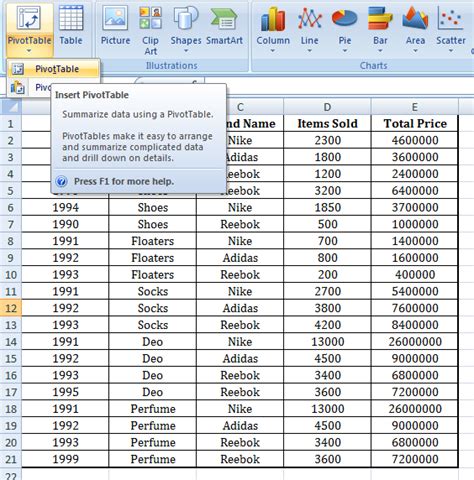Select Deo cell in row 15
Viewport: 474px width, 480px height.
click(153, 359)
